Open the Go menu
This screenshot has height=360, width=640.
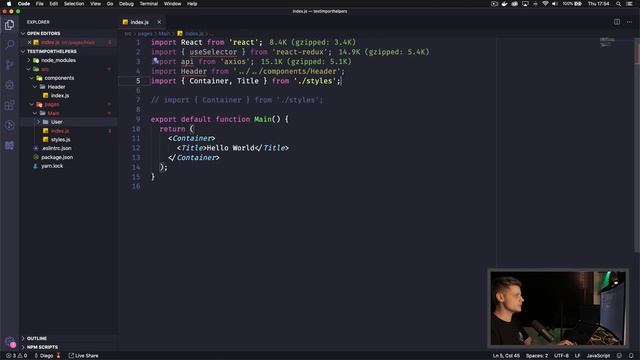(x=110, y=4)
